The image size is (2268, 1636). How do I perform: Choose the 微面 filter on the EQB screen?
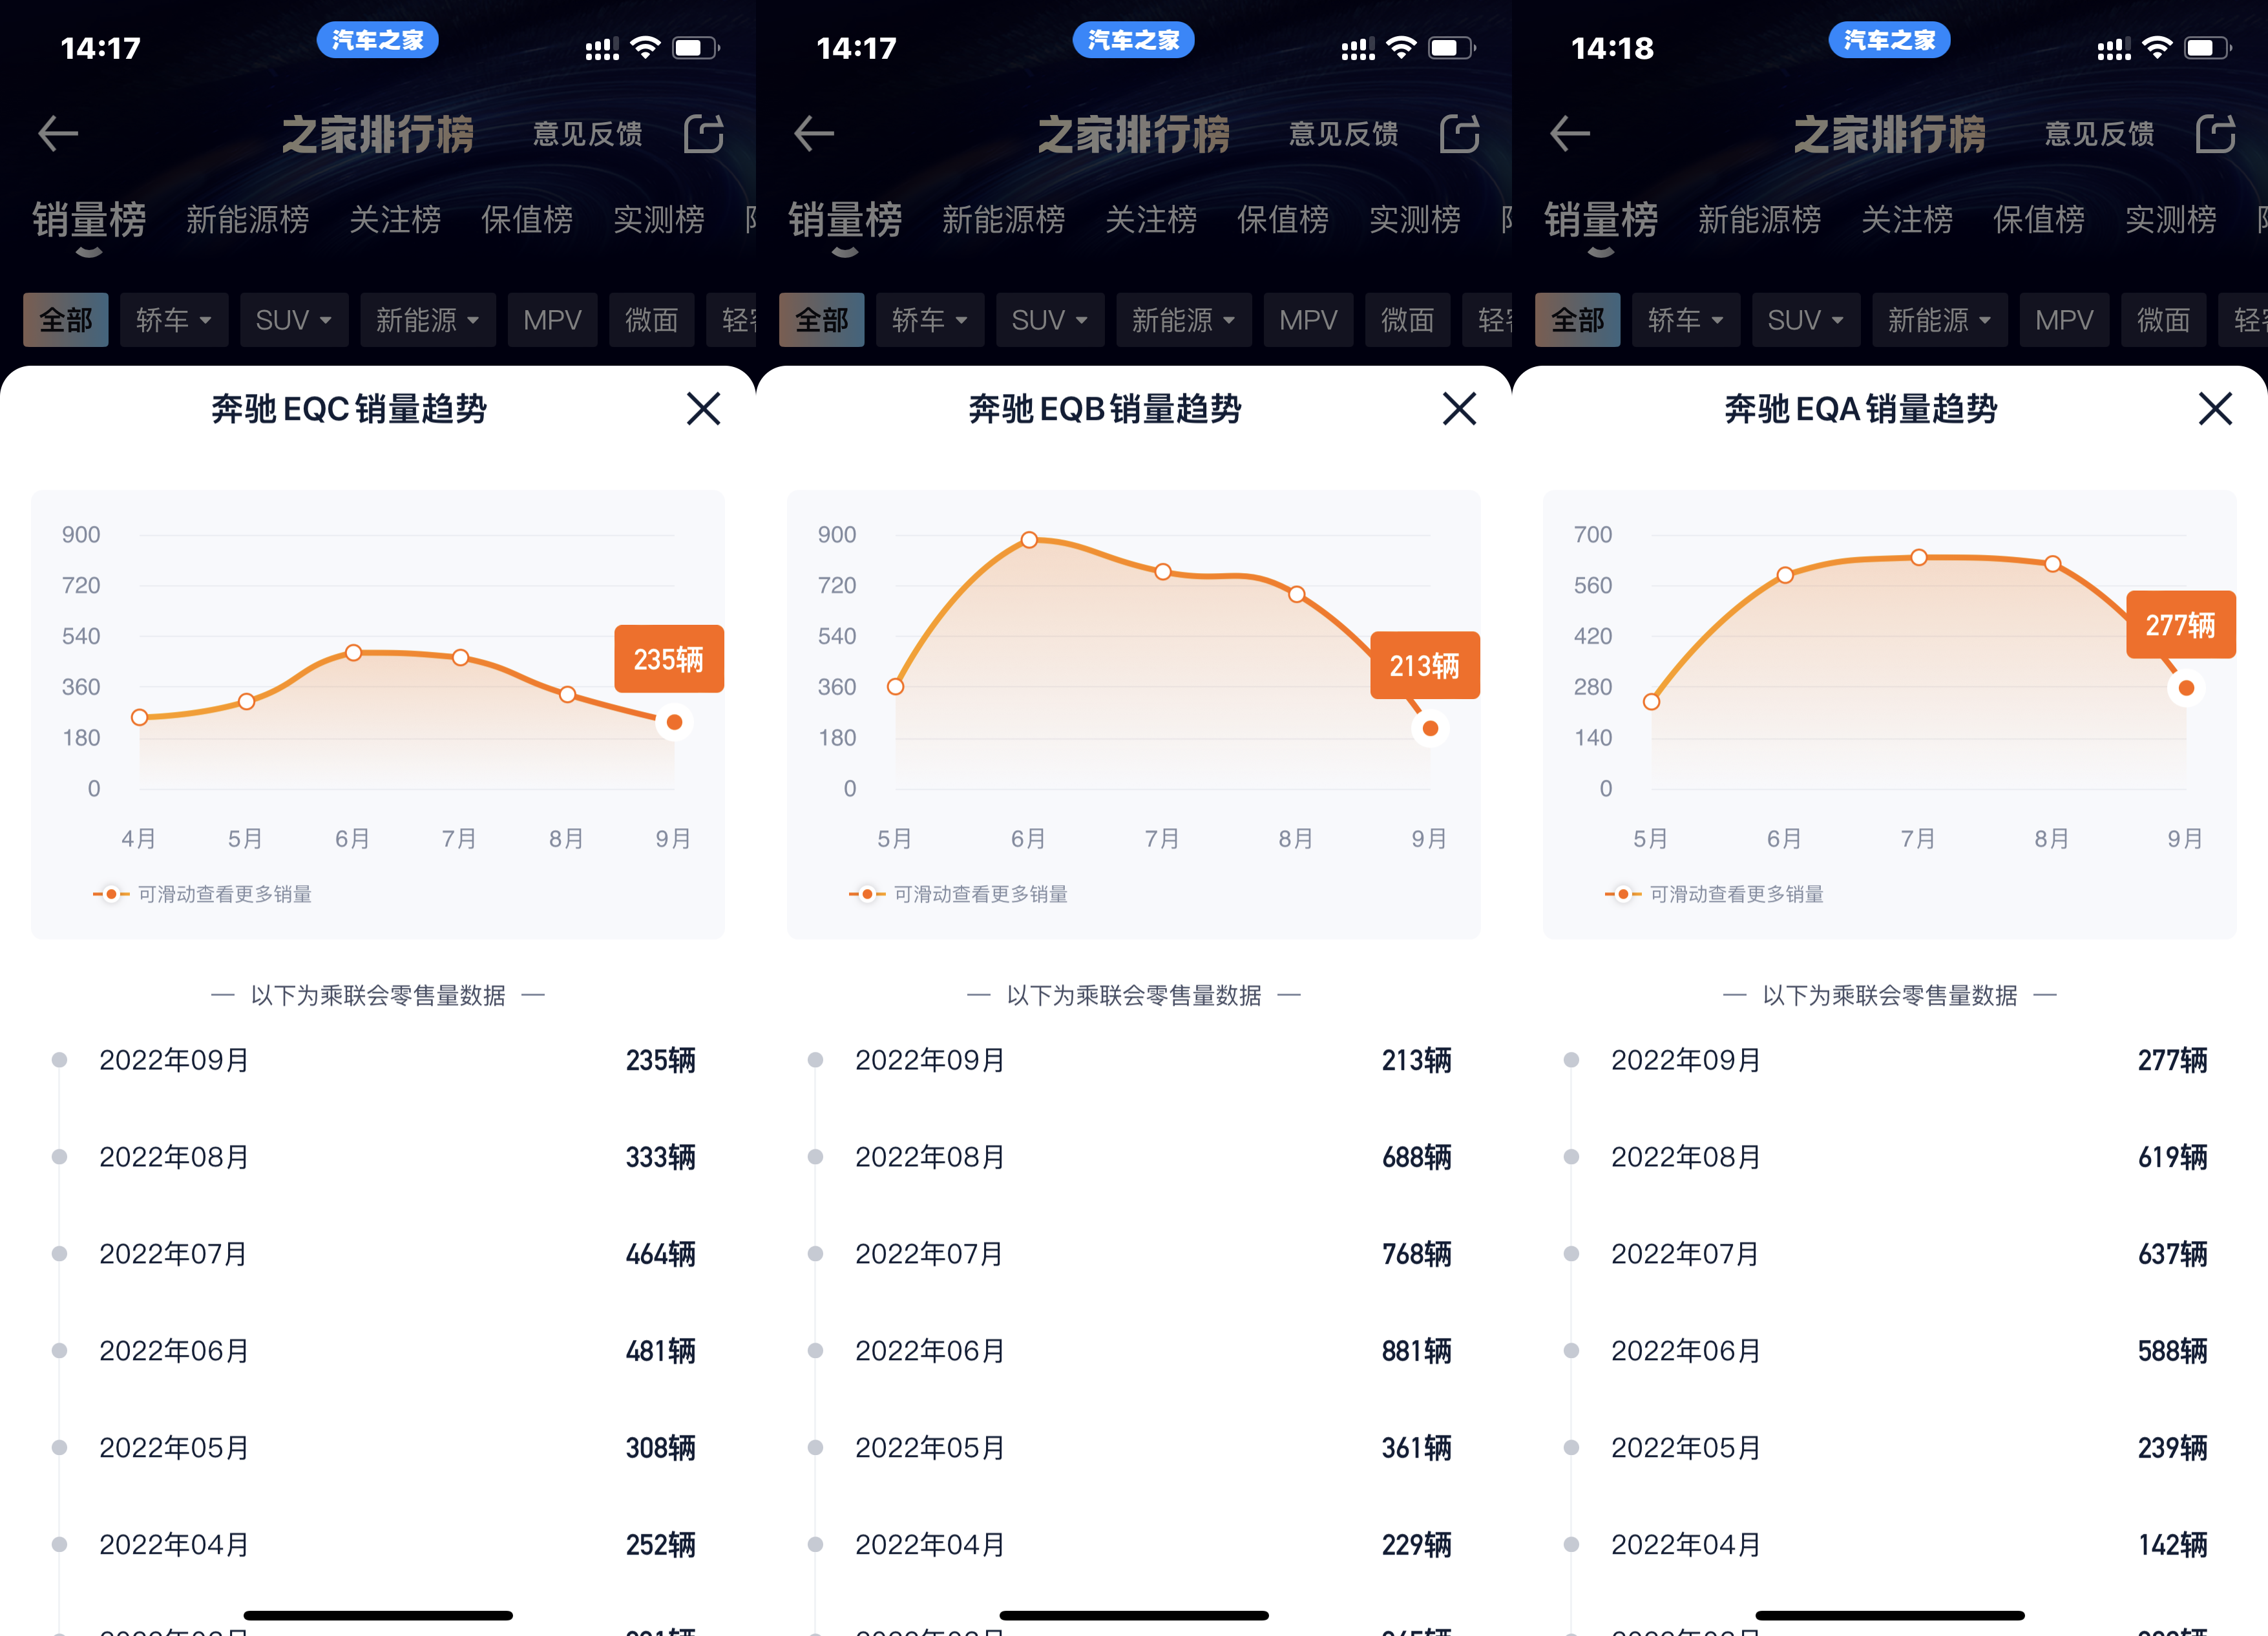coord(1408,320)
